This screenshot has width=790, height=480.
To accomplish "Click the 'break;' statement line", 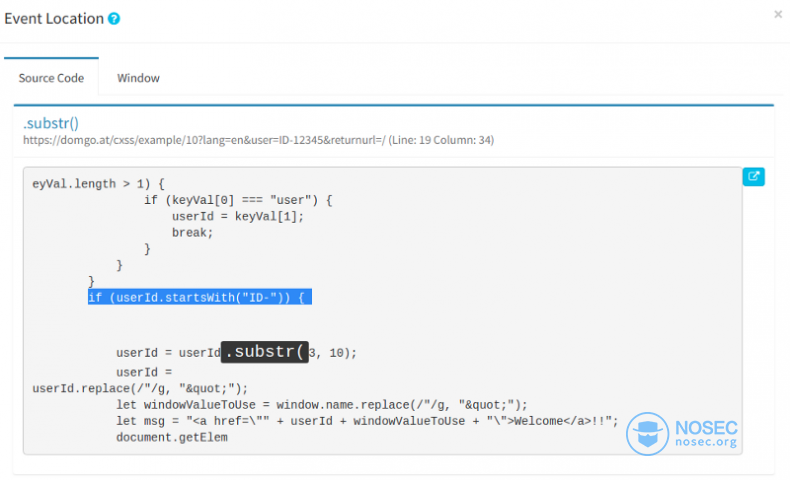I will pyautogui.click(x=192, y=233).
